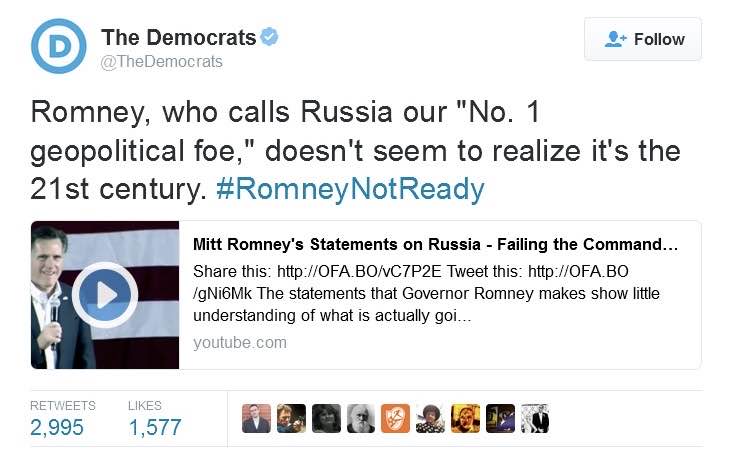Screen dimensions: 745x464
Task: Open the polka-dot shirt person's avatar
Action: [x=430, y=418]
